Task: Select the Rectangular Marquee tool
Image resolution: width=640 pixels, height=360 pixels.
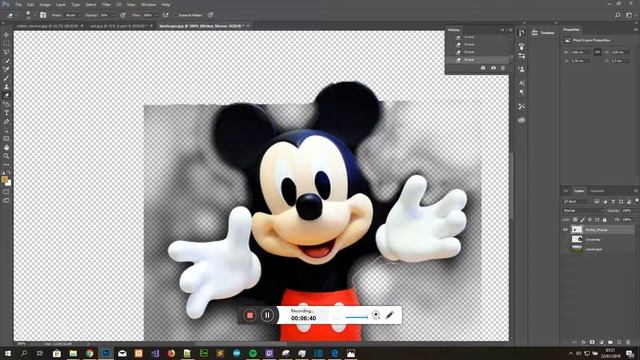Action: (6, 43)
